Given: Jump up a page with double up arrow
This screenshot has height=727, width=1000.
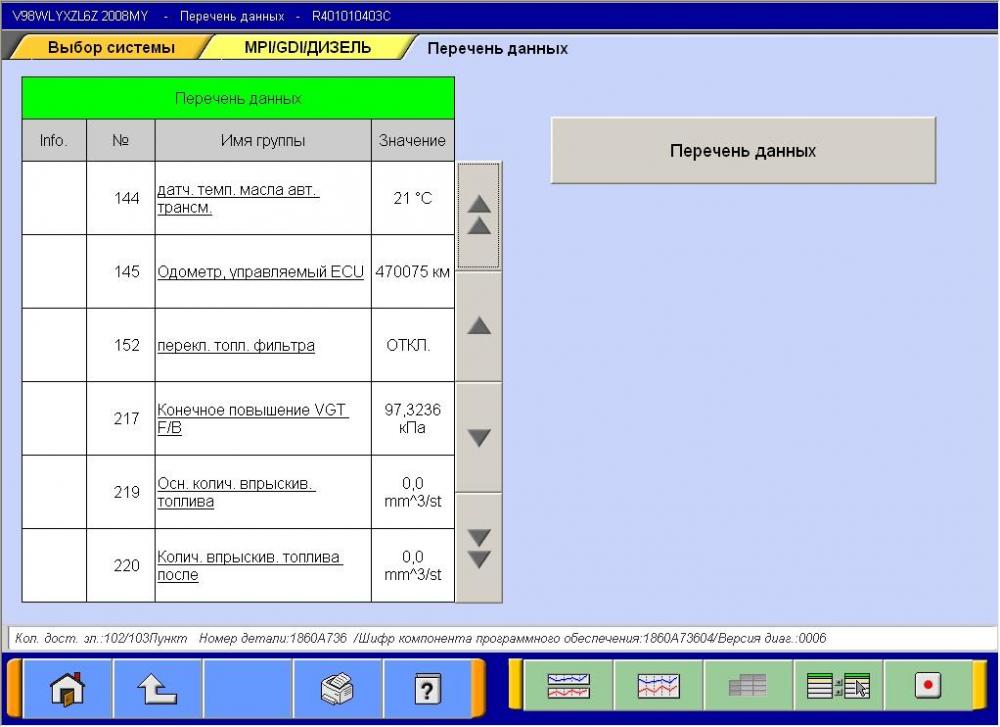Looking at the screenshot, I should [x=479, y=216].
